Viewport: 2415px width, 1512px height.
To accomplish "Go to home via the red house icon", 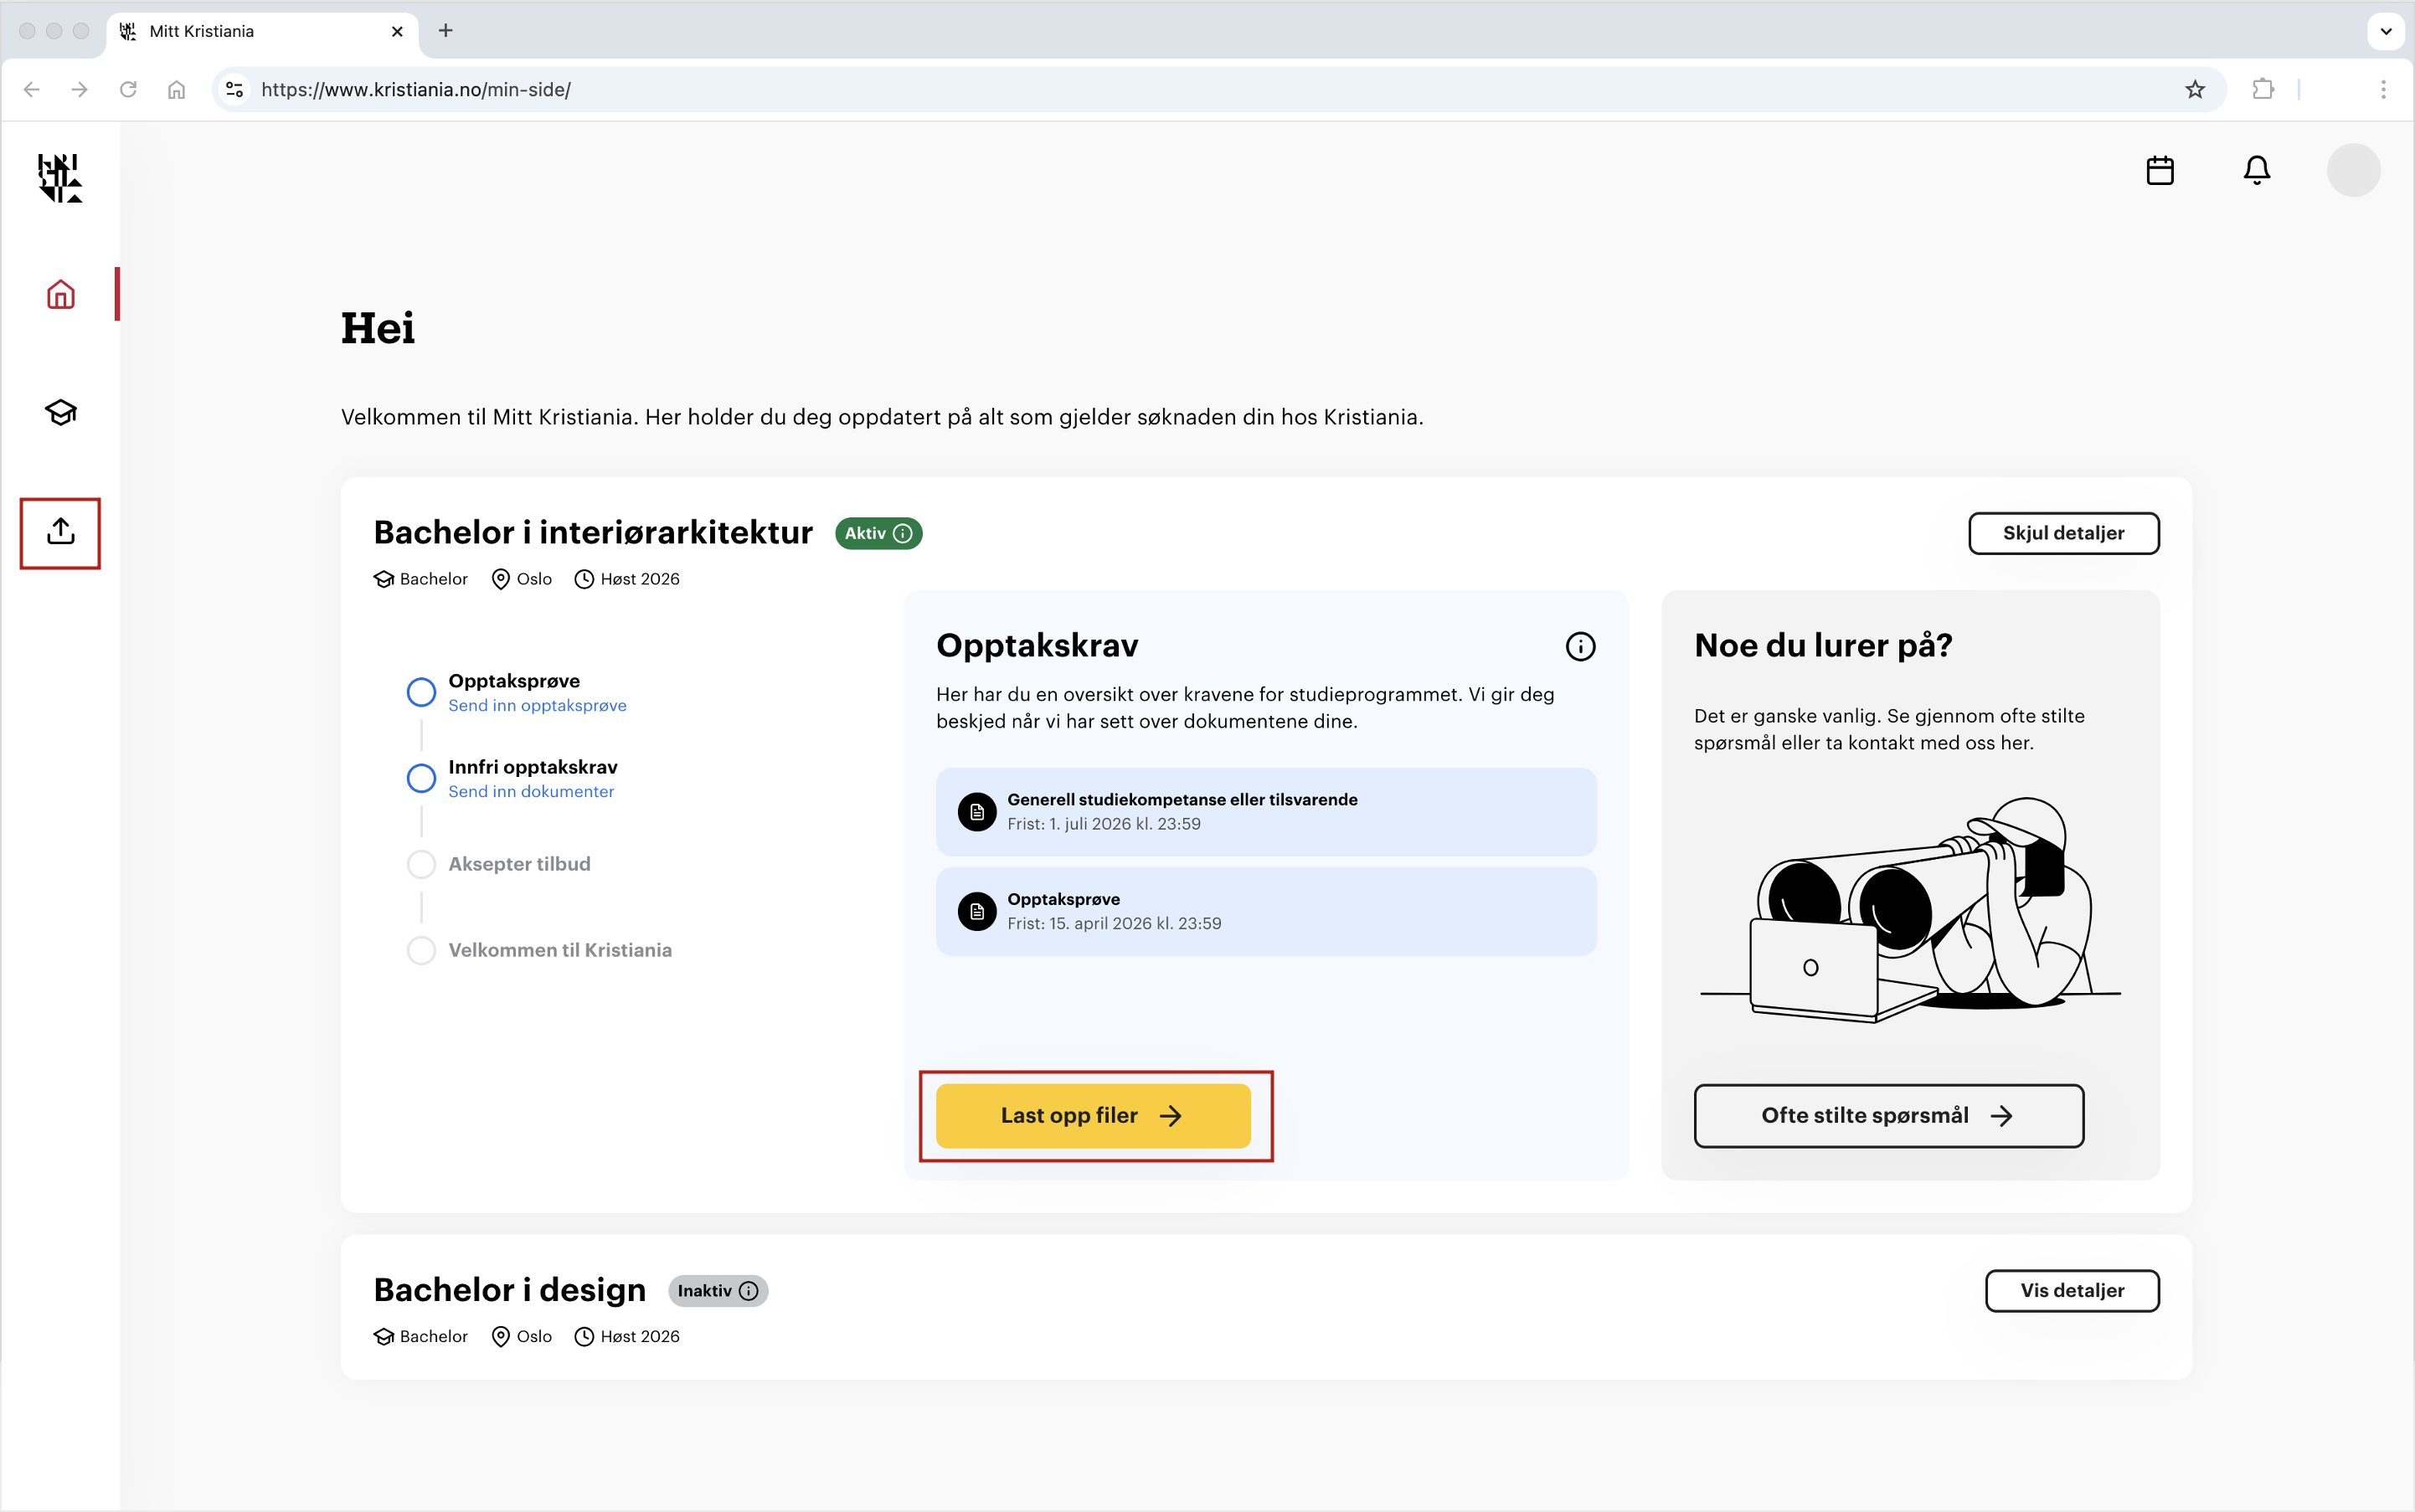I will click(60, 294).
